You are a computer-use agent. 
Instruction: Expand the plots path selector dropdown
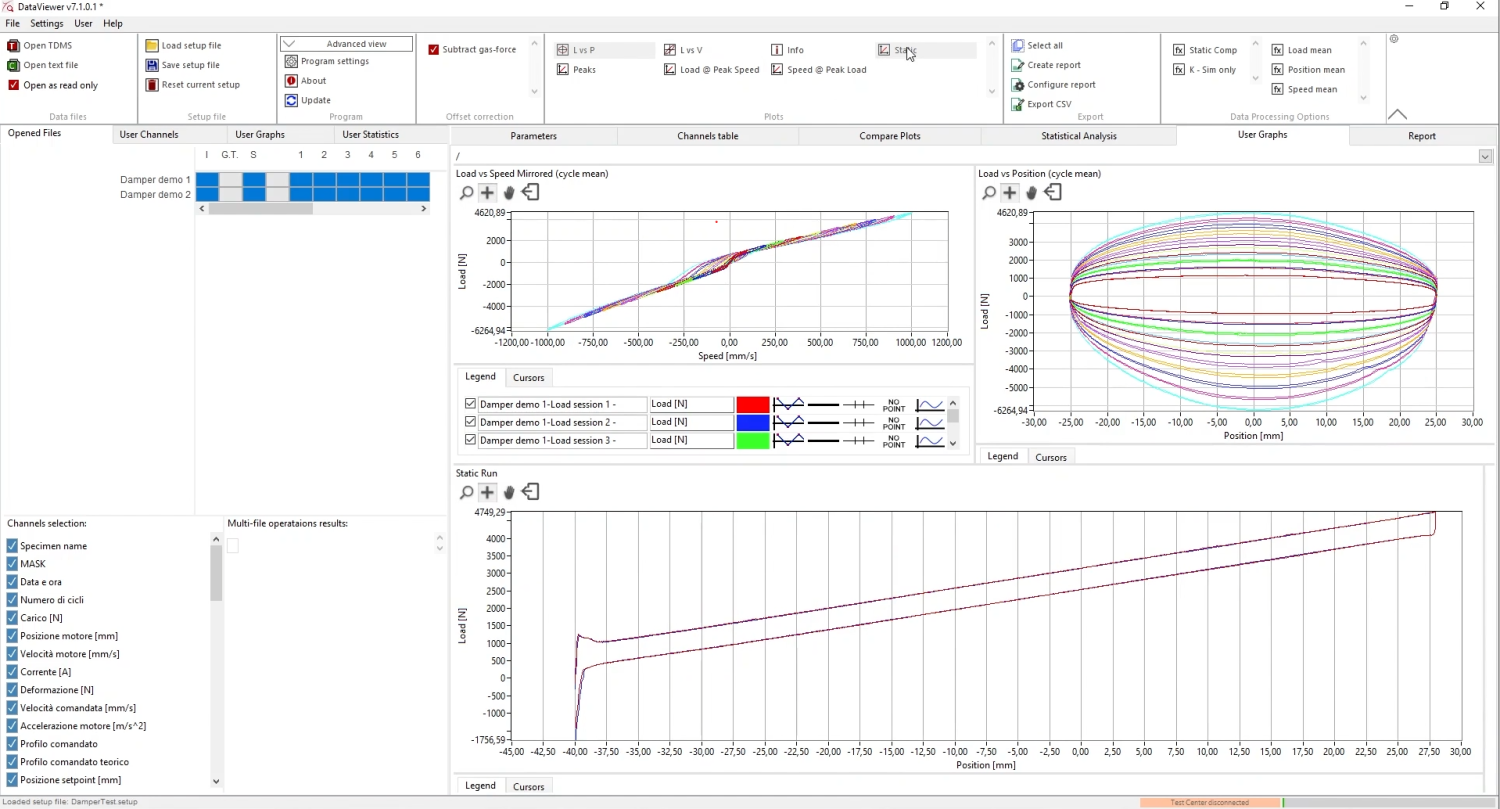[x=1484, y=156]
